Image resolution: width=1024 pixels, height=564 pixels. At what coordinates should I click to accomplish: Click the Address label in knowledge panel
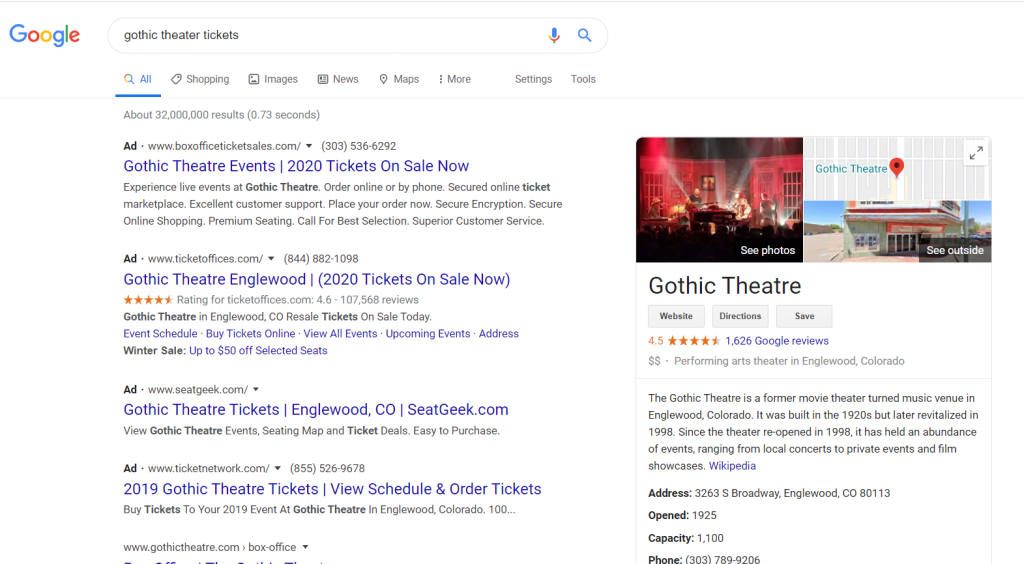pyautogui.click(x=669, y=494)
